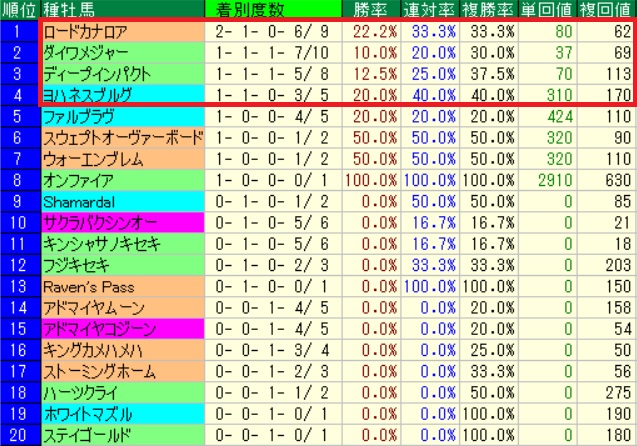Click ダイワメジャー record 1- 1- 1- 7/10
637x446 pixels.
click(273, 52)
